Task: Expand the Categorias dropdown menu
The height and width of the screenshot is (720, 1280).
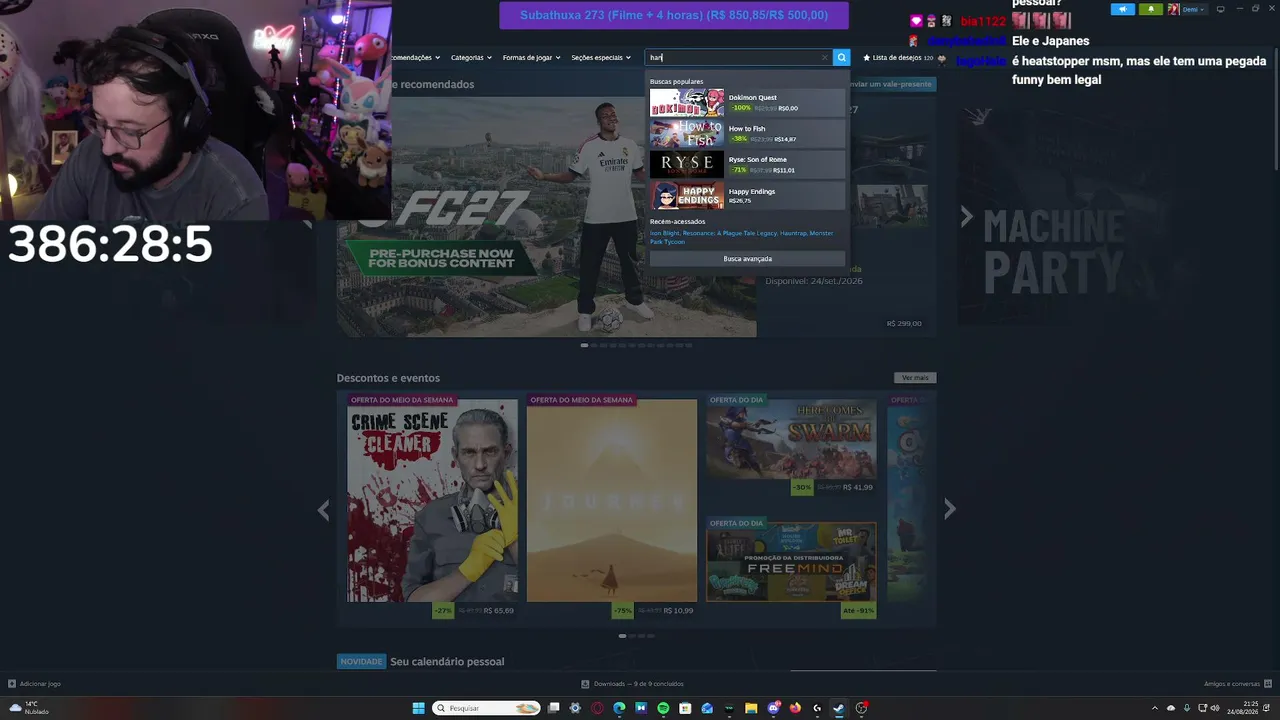Action: click(x=470, y=58)
